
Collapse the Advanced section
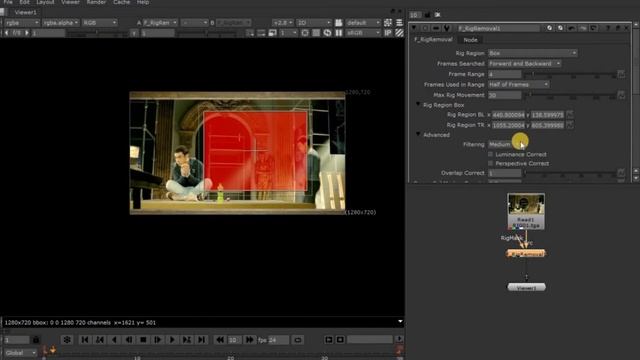418,134
